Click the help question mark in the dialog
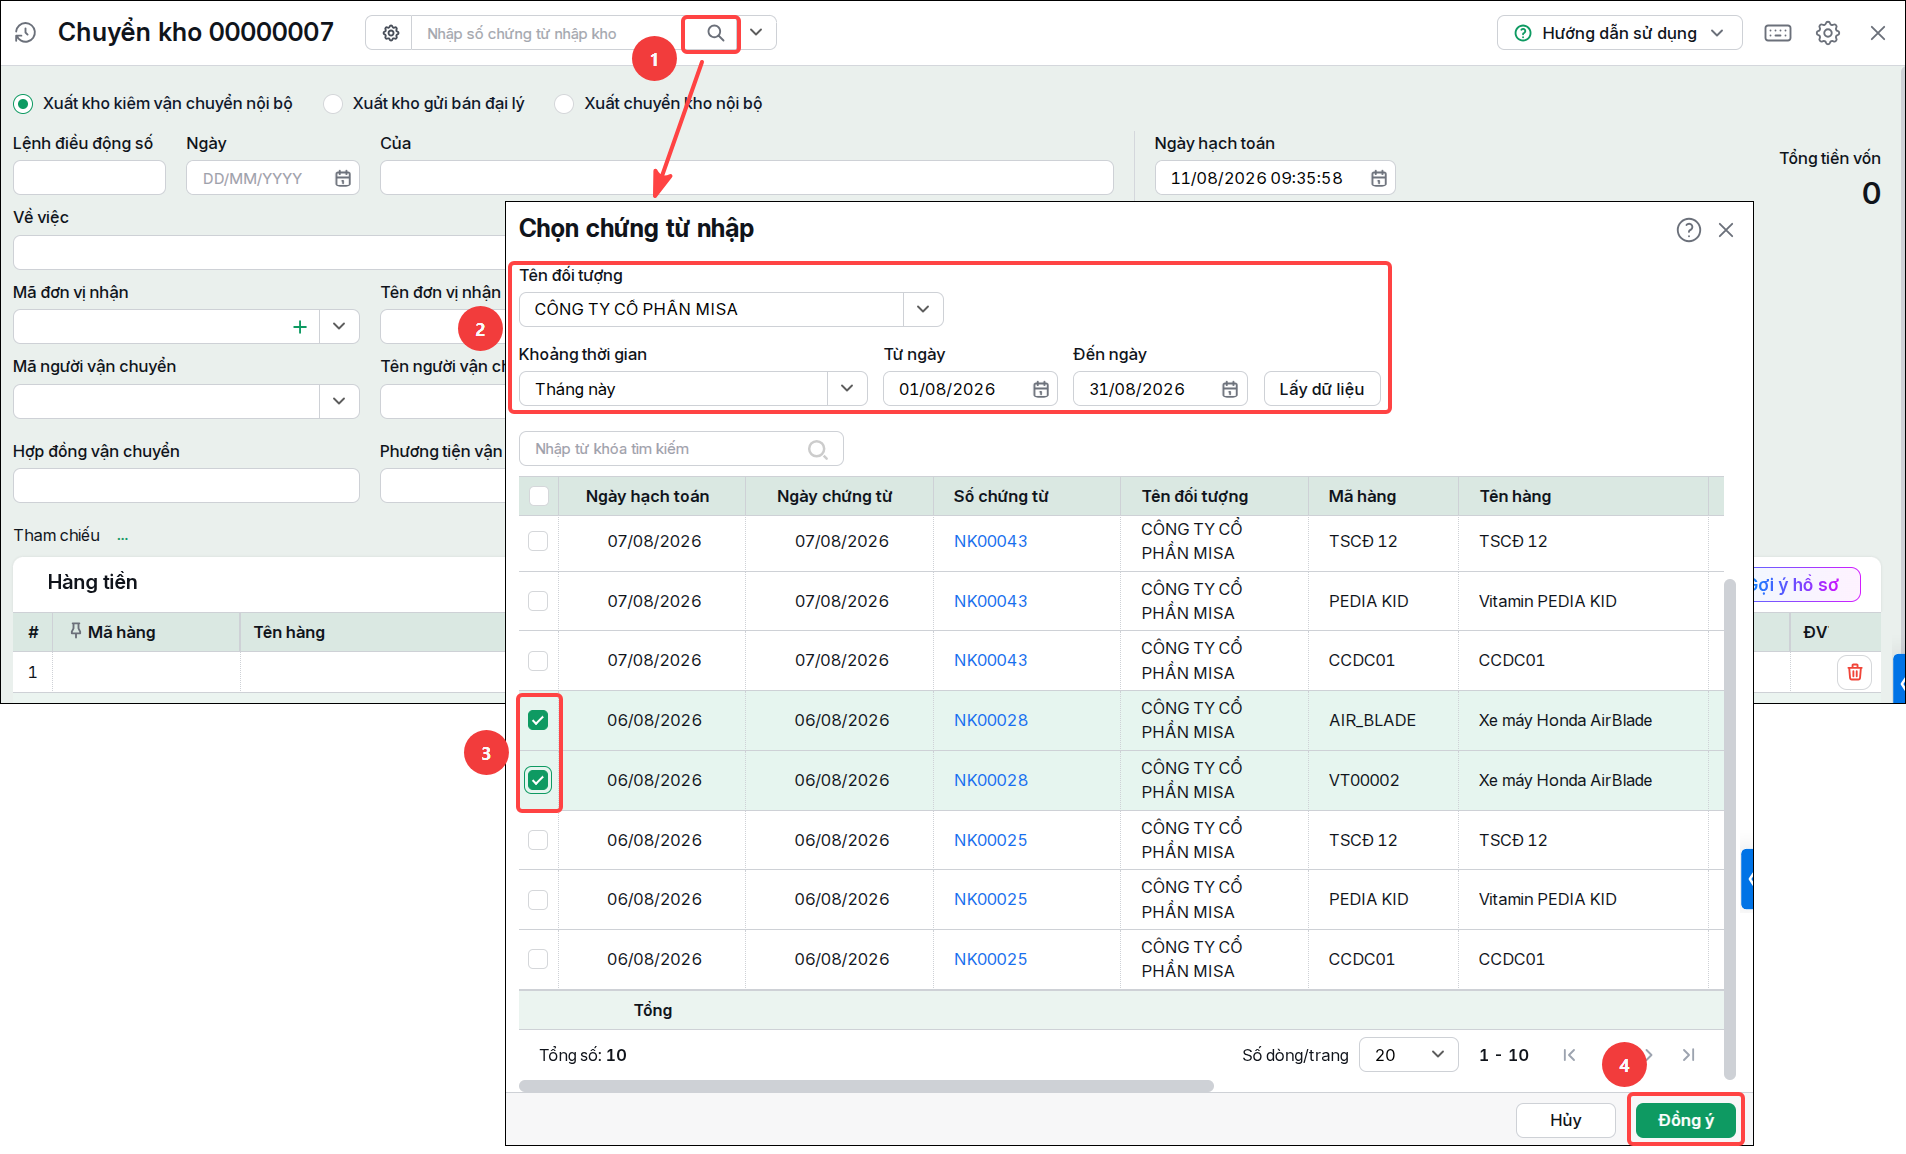 (1688, 230)
